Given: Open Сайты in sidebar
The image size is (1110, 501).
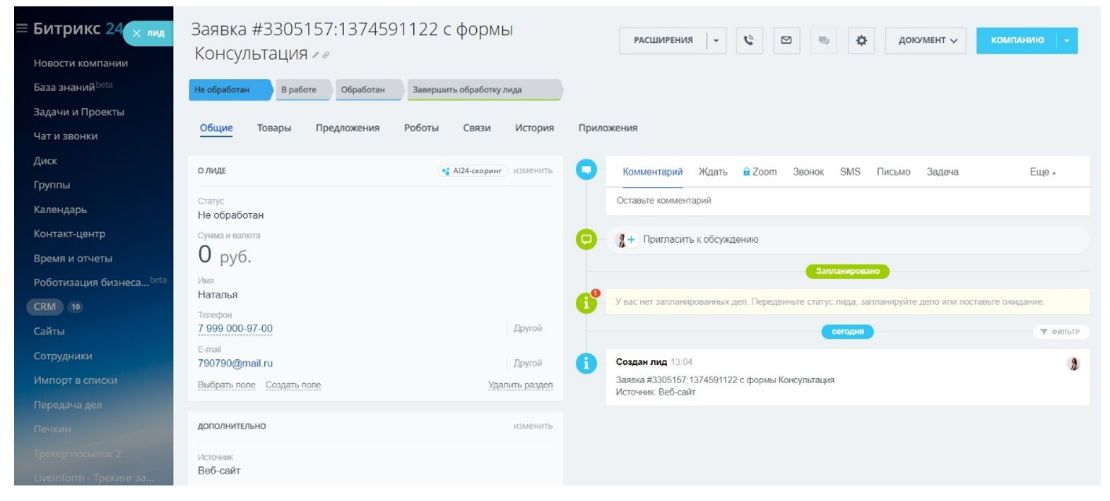Looking at the screenshot, I should click(49, 331).
